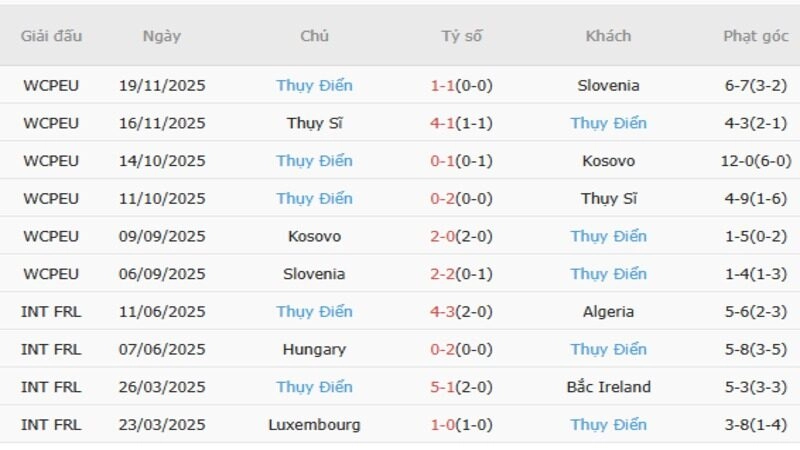Click the Algeria team name
The width and height of the screenshot is (800, 450).
tap(608, 312)
